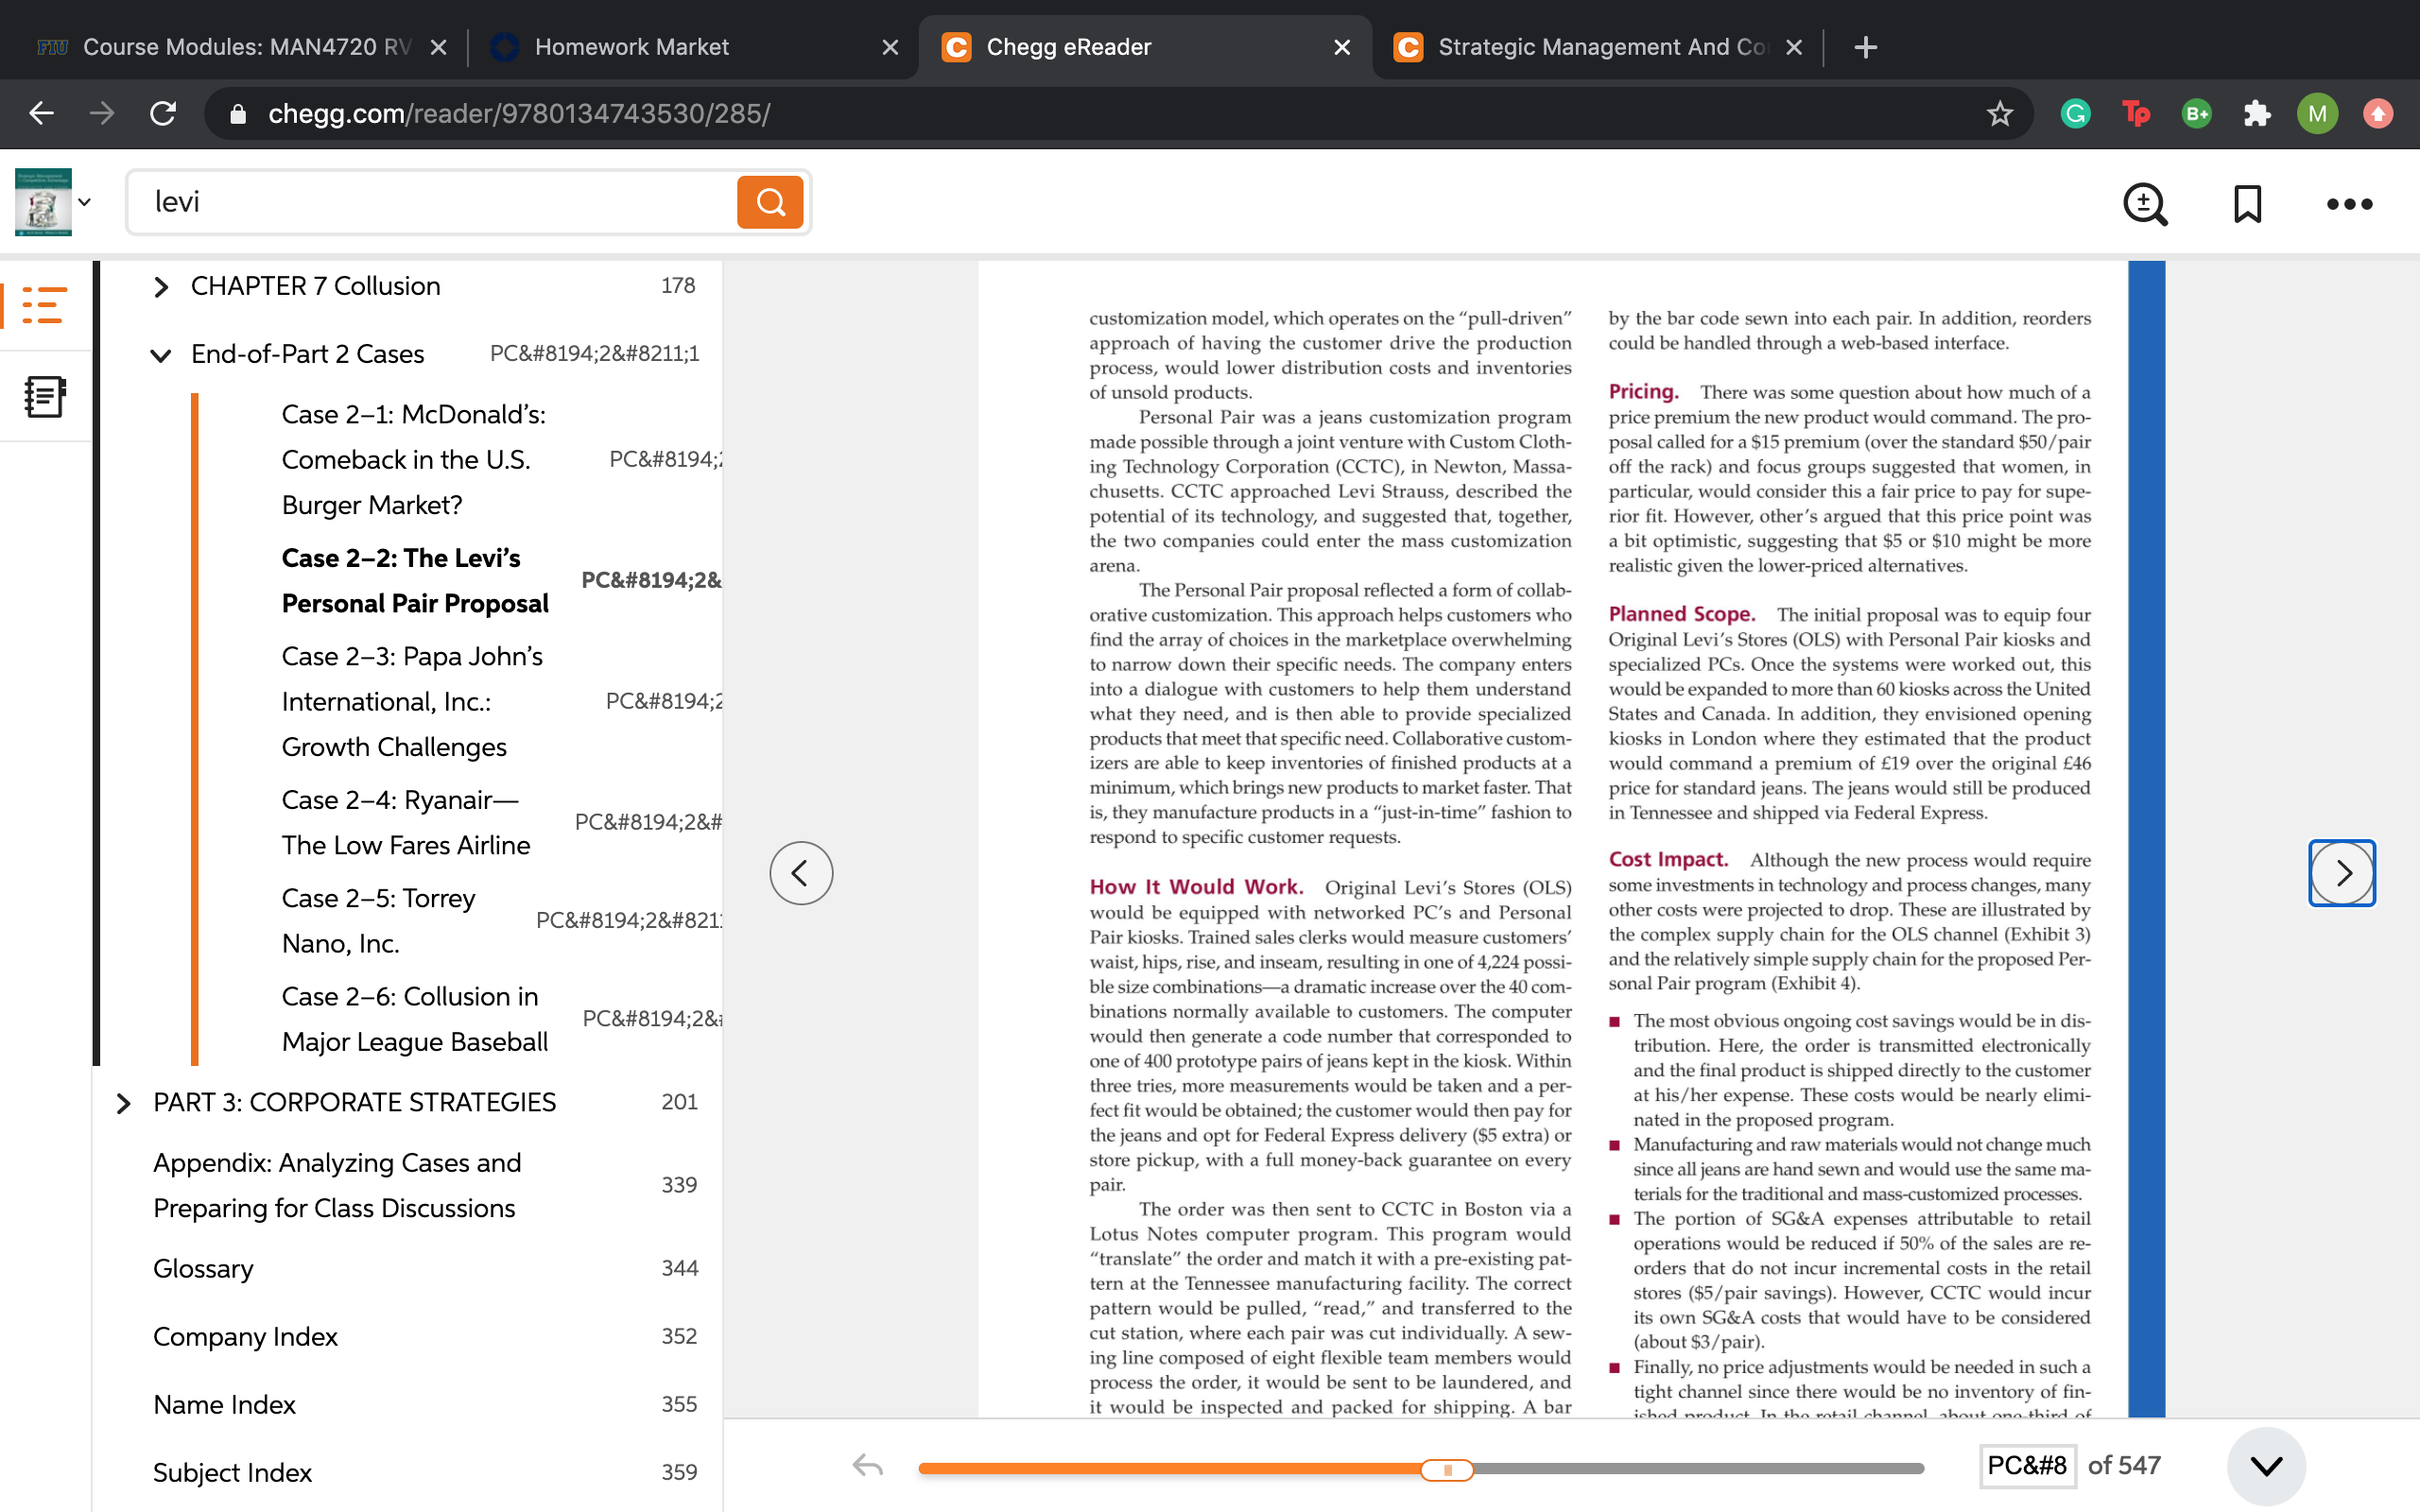
Task: Open the zoom magnifier tool
Action: point(2144,204)
